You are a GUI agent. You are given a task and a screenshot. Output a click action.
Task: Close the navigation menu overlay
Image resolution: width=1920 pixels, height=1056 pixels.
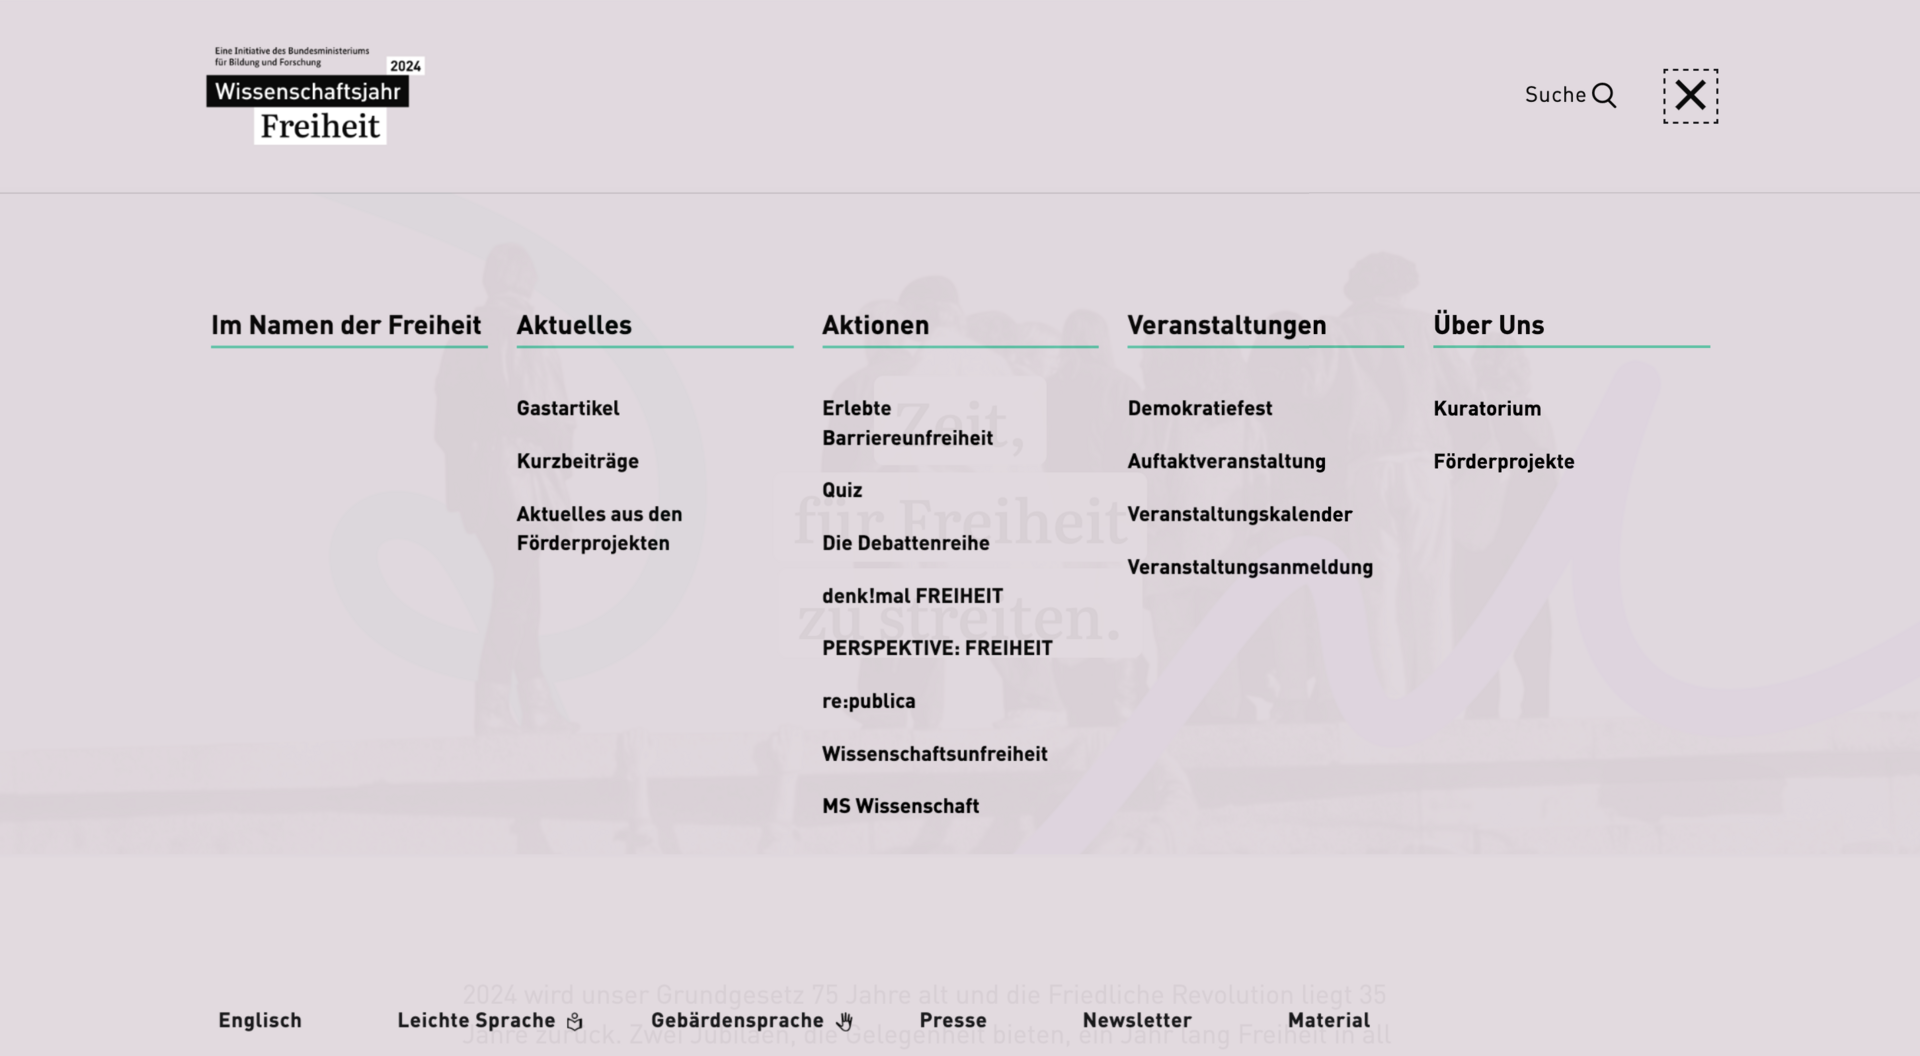click(x=1690, y=96)
